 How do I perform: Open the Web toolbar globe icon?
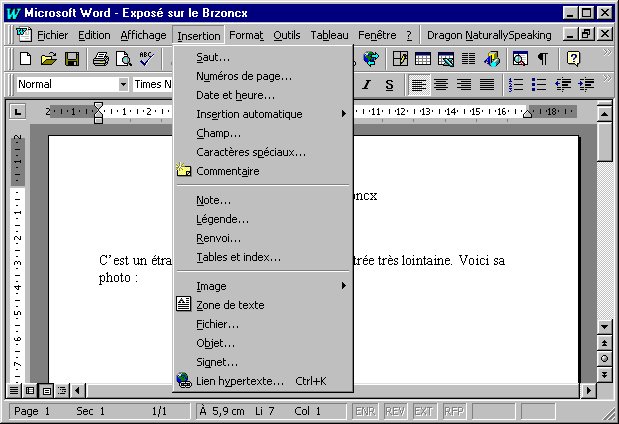point(371,59)
